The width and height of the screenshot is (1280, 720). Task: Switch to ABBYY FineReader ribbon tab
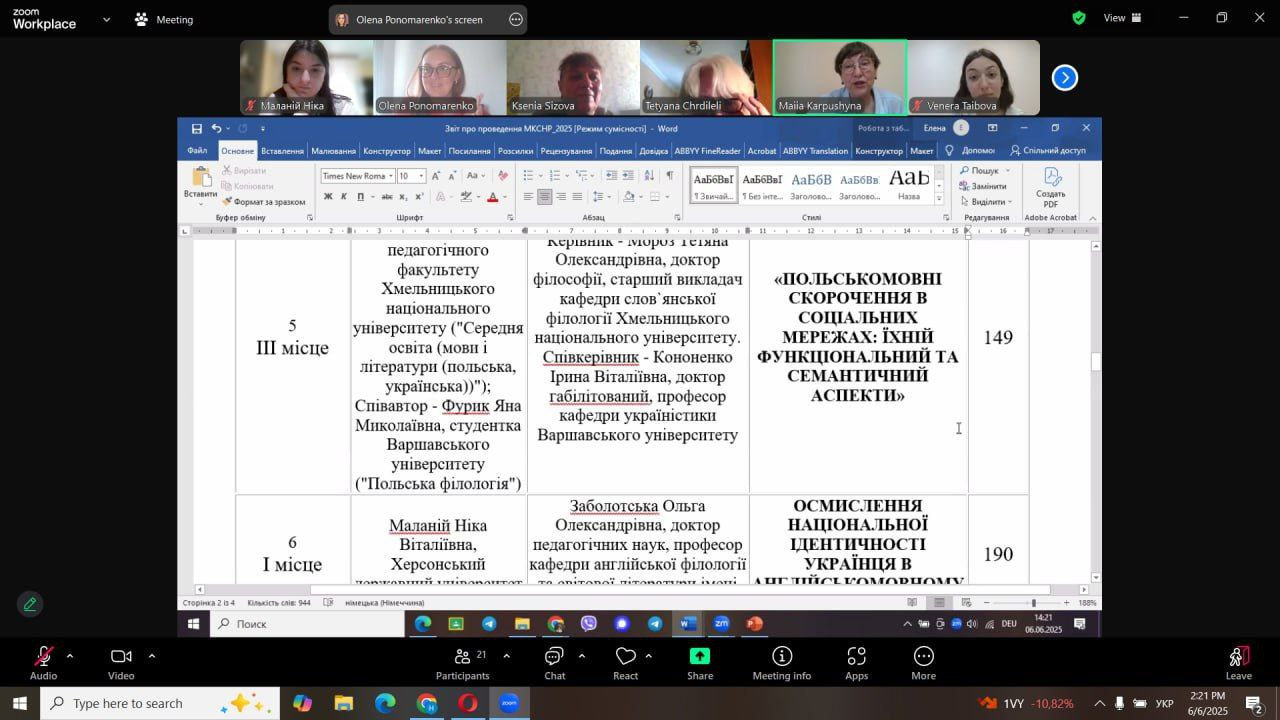pyautogui.click(x=707, y=151)
